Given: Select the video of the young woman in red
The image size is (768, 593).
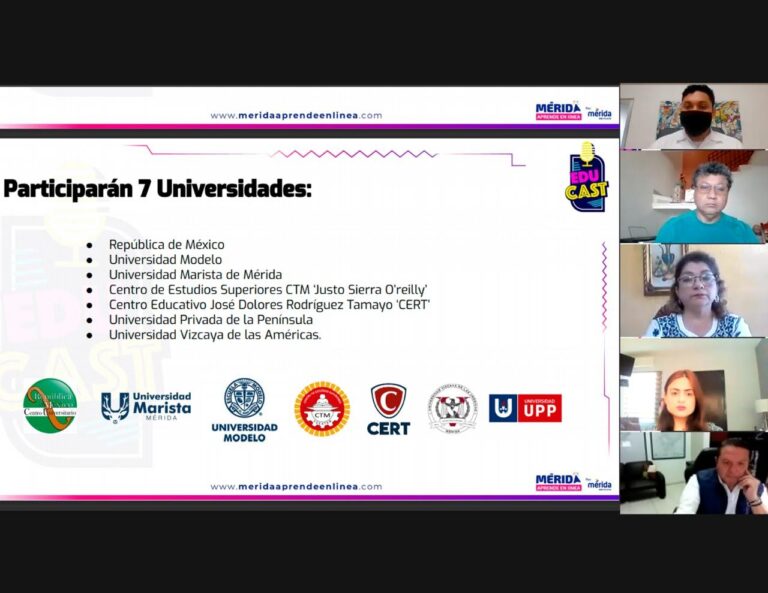Looking at the screenshot, I should tap(694, 385).
